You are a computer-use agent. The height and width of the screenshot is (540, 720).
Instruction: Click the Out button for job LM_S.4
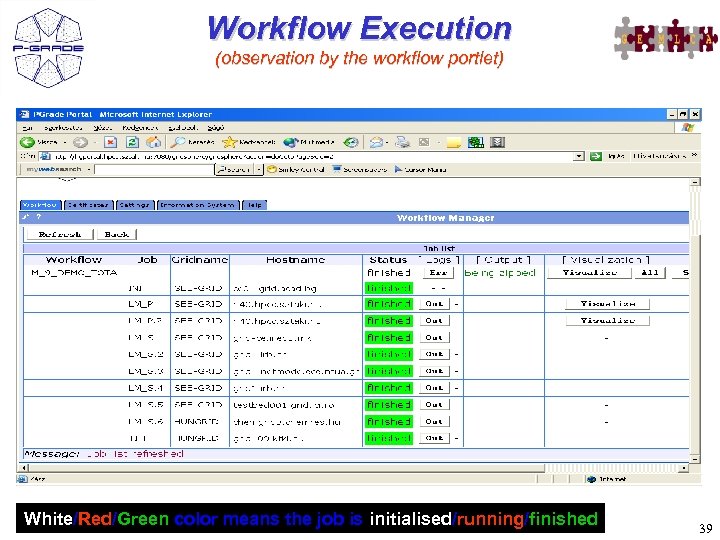point(434,388)
